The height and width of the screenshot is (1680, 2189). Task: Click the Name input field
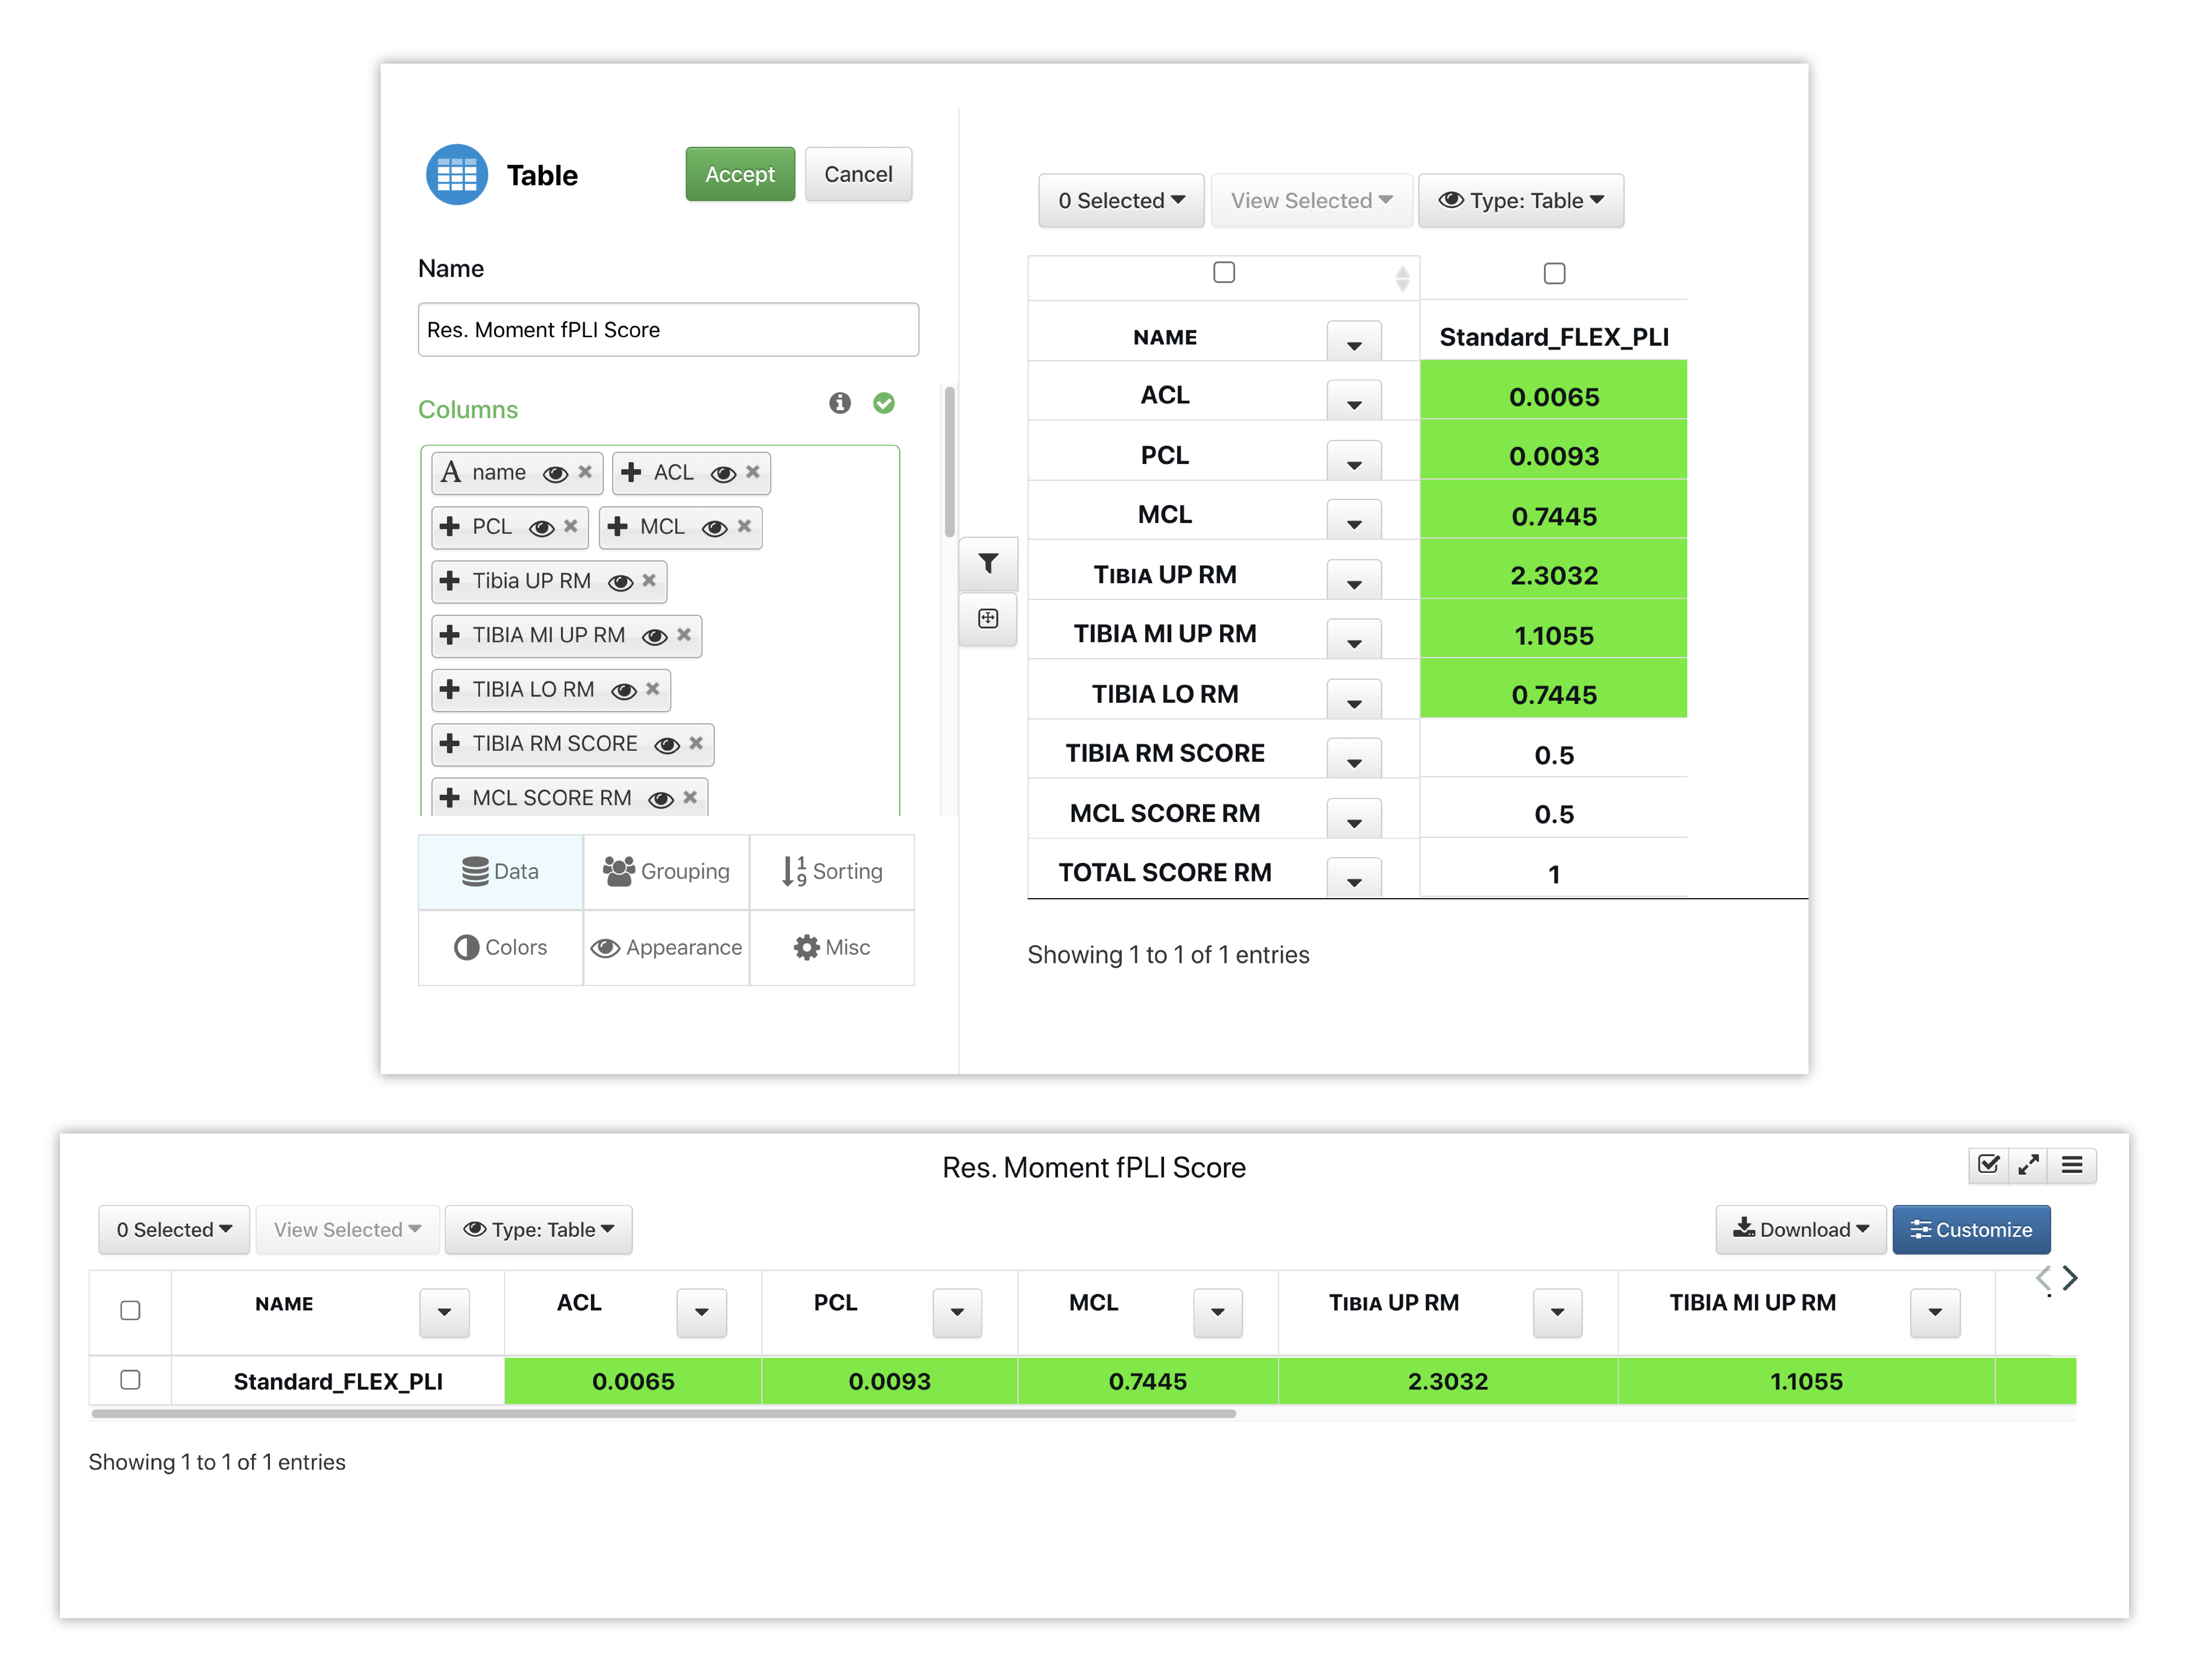668,330
